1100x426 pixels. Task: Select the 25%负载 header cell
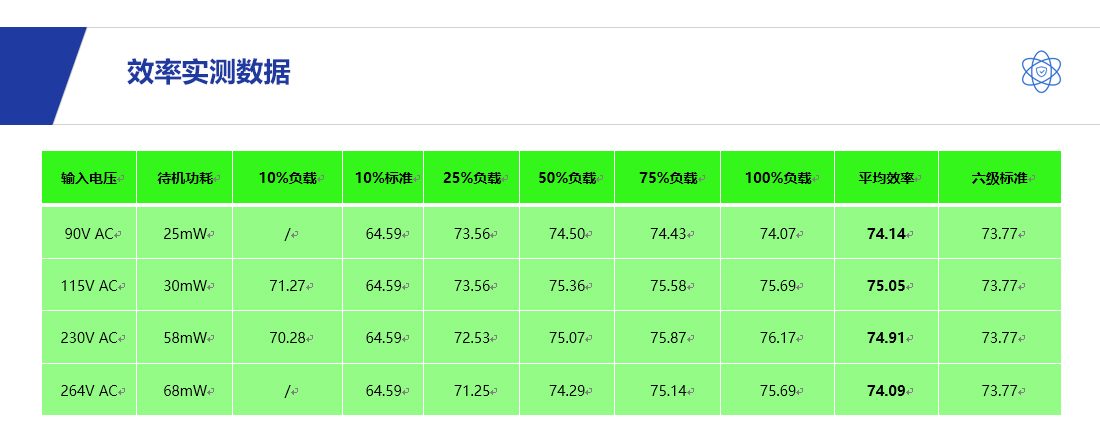click(471, 178)
